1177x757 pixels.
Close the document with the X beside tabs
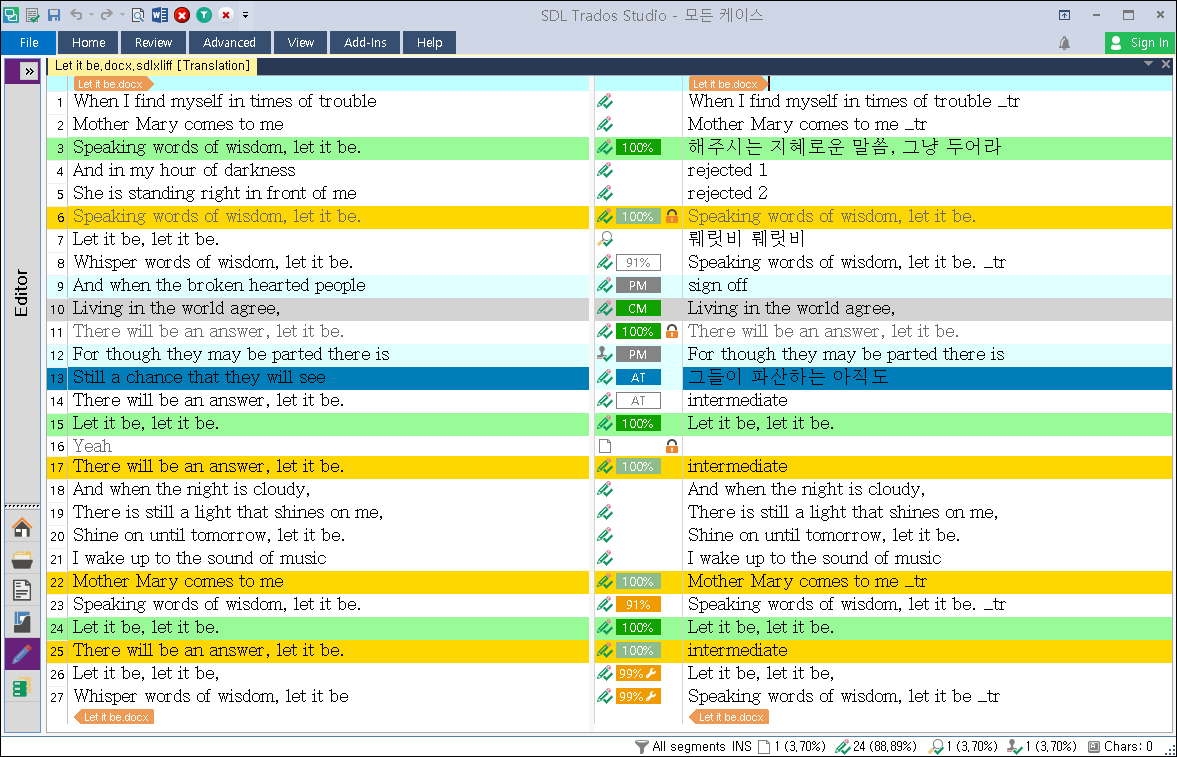click(x=1166, y=65)
